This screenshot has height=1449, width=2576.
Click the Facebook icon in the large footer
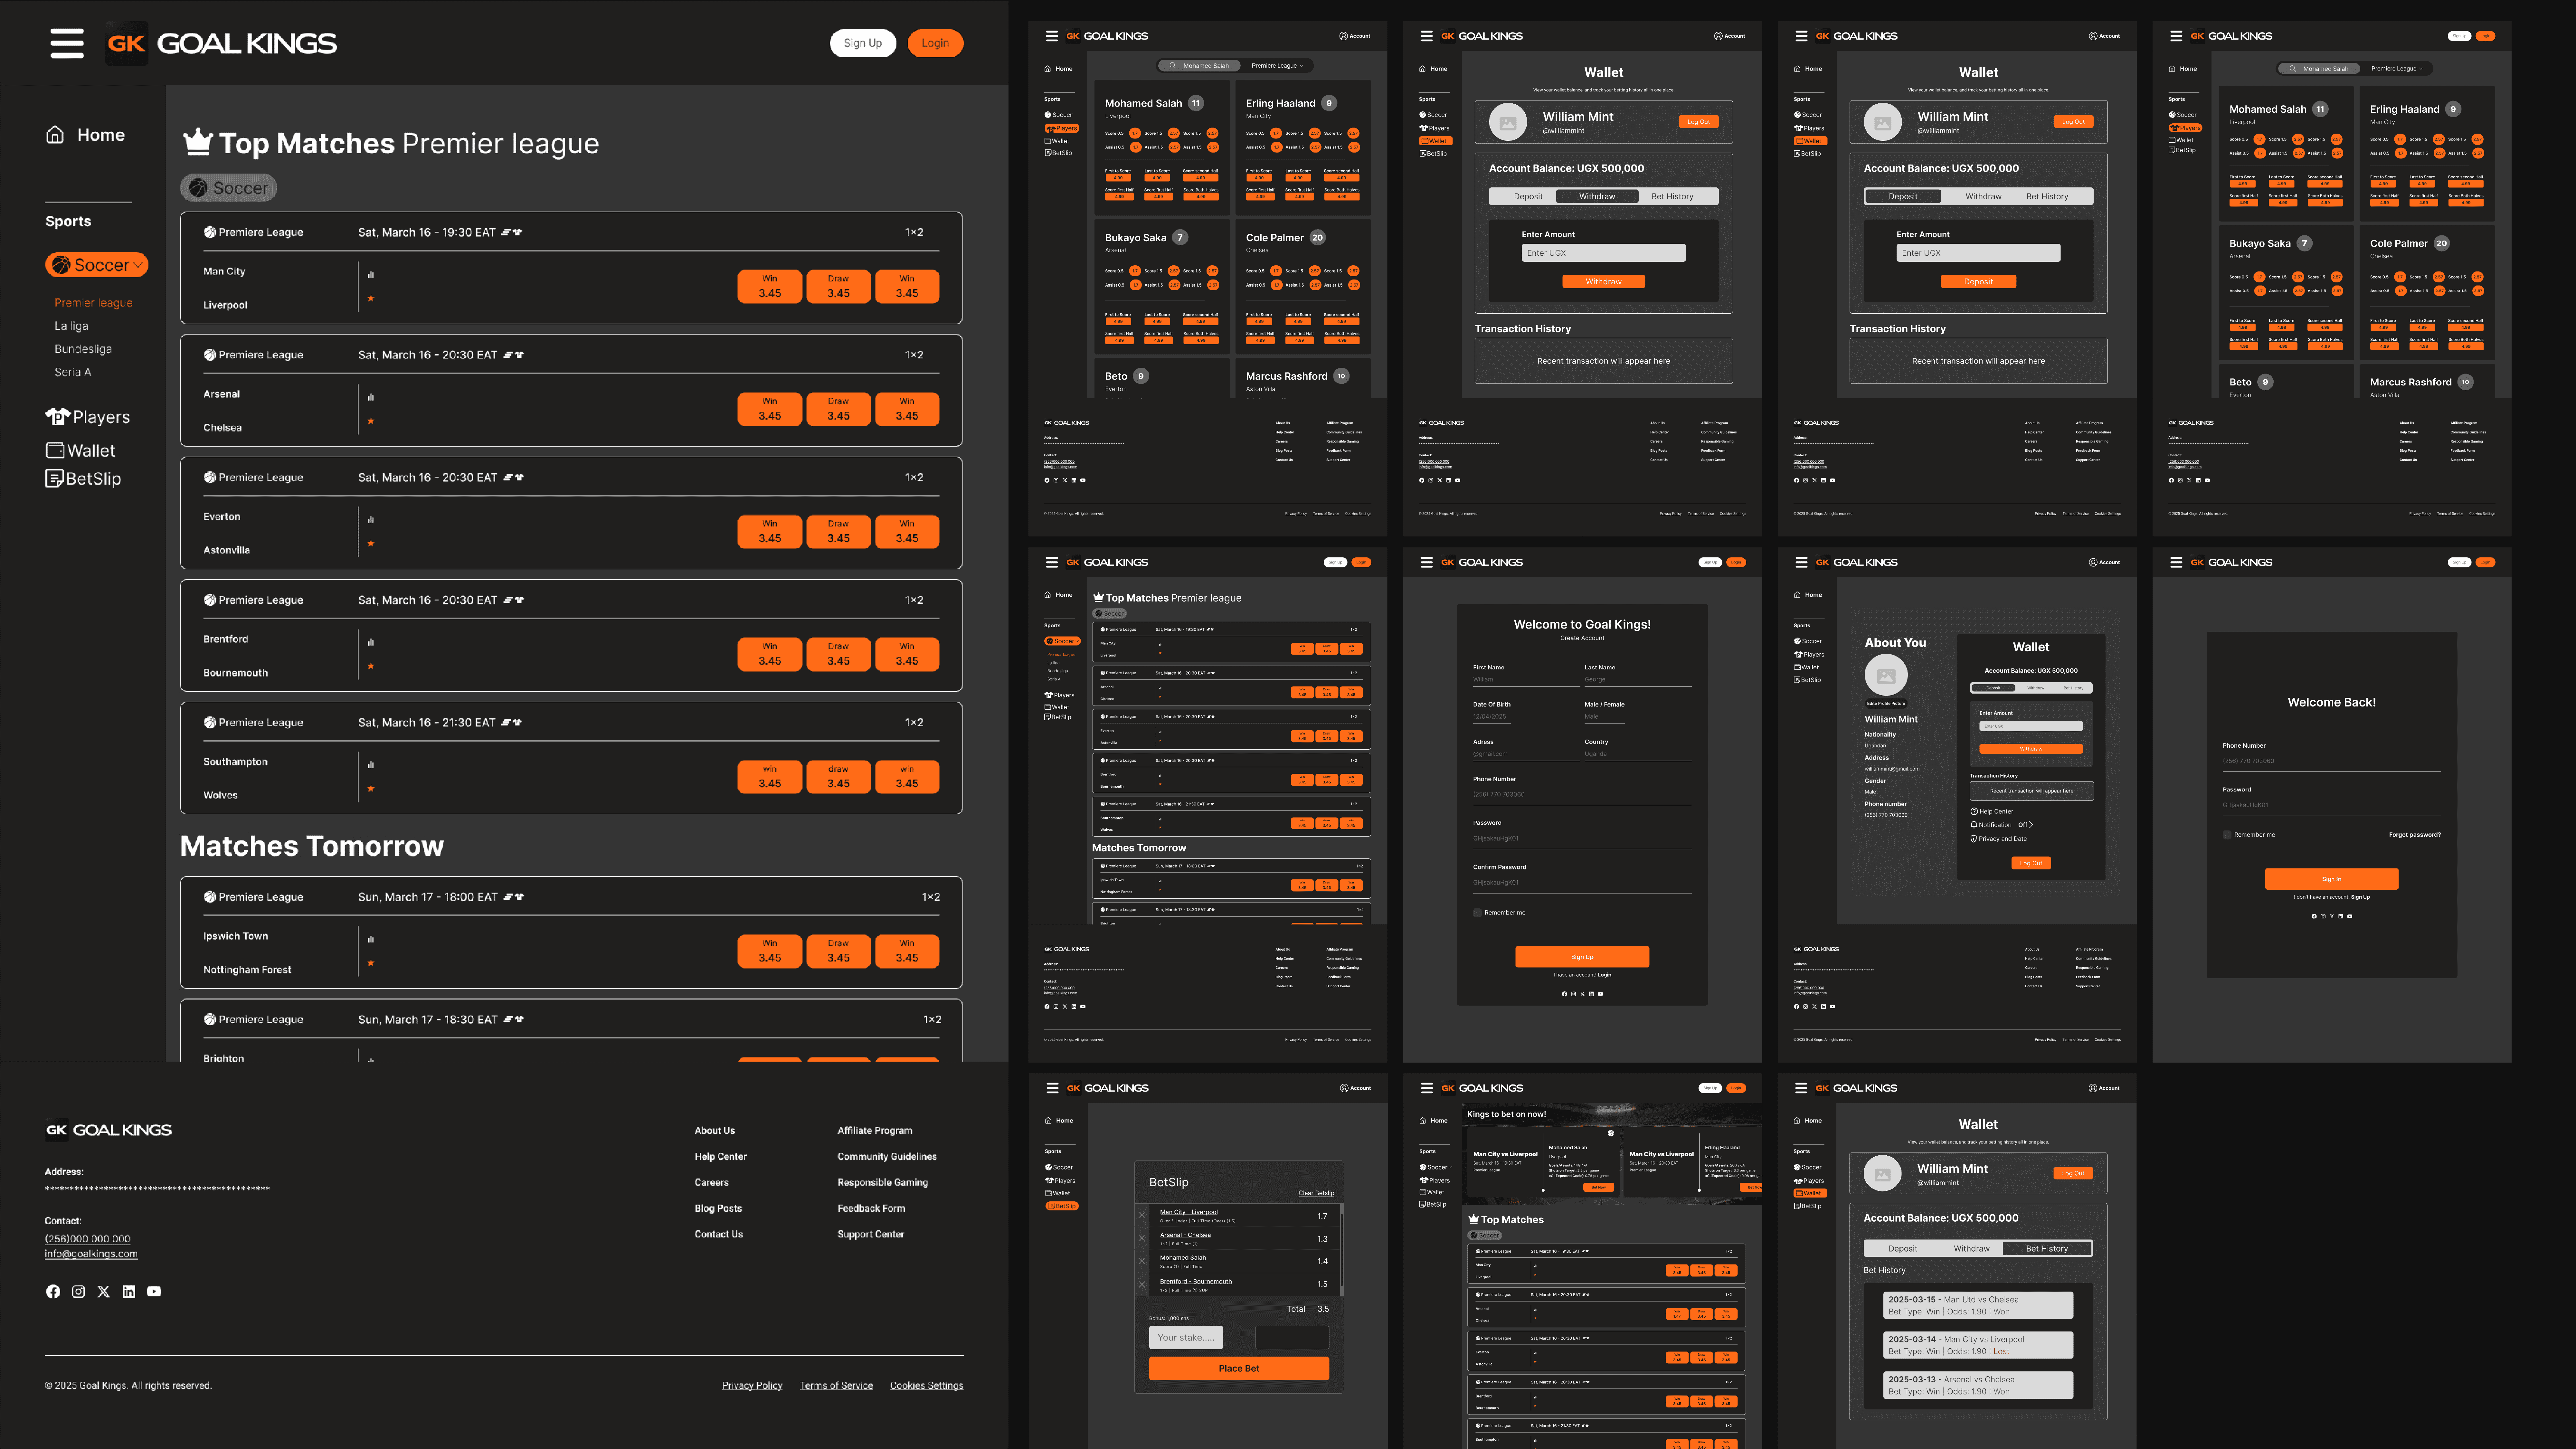click(x=53, y=1291)
